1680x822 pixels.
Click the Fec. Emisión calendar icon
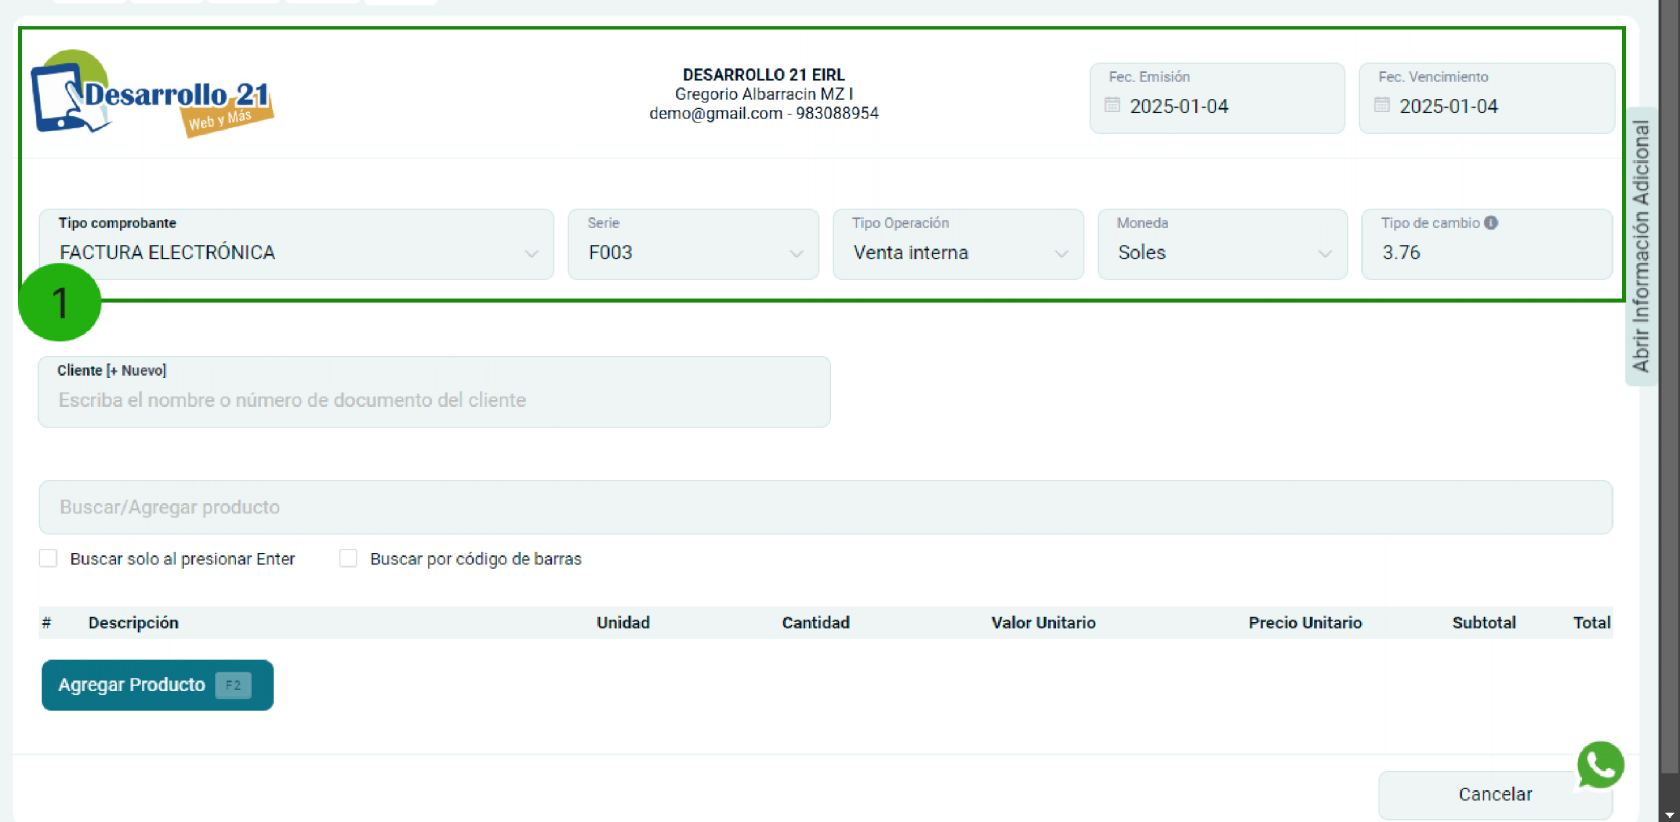1112,105
